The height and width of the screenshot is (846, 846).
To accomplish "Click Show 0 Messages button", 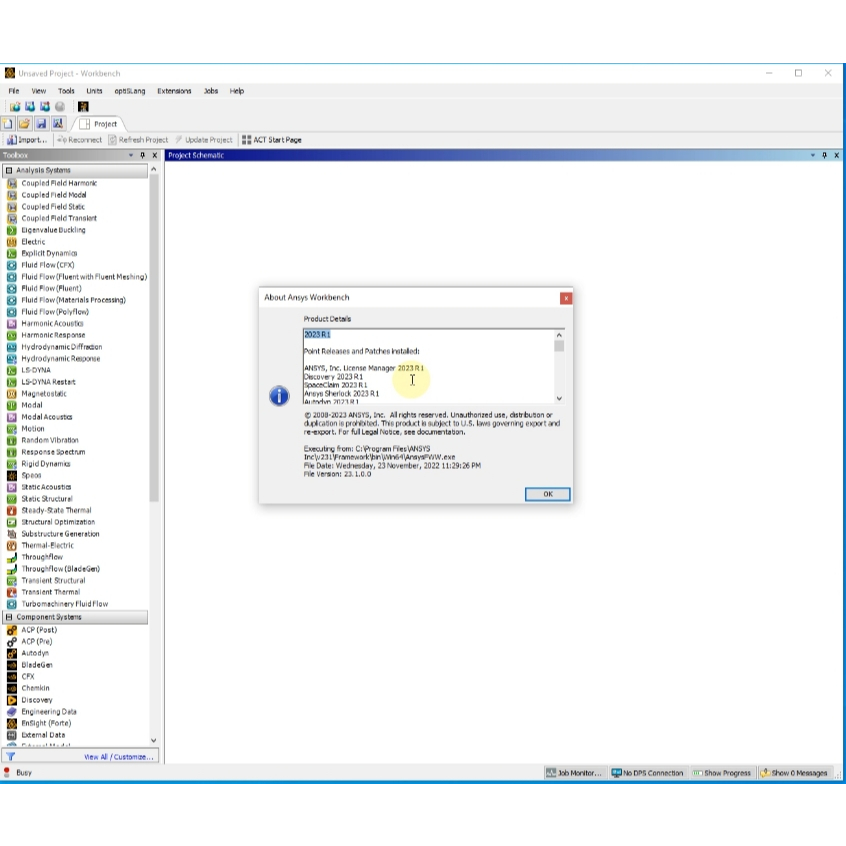I will [794, 773].
